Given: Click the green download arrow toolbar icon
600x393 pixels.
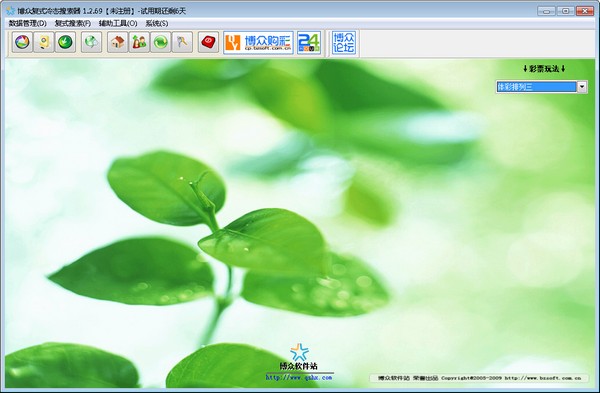Looking at the screenshot, I should point(65,42).
